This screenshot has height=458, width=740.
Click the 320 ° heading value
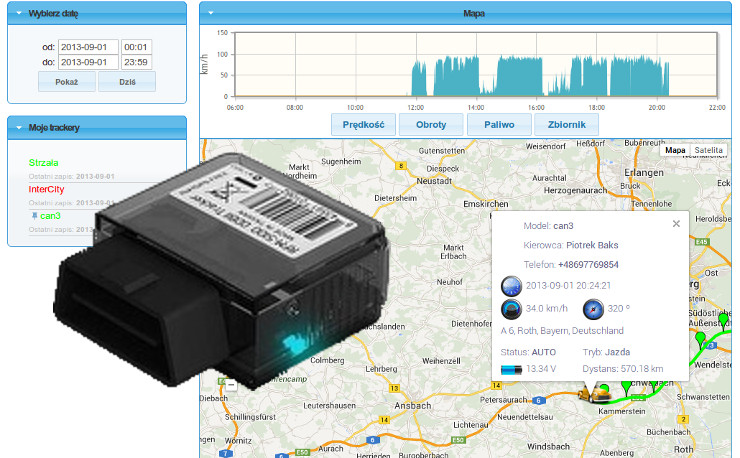coord(619,308)
